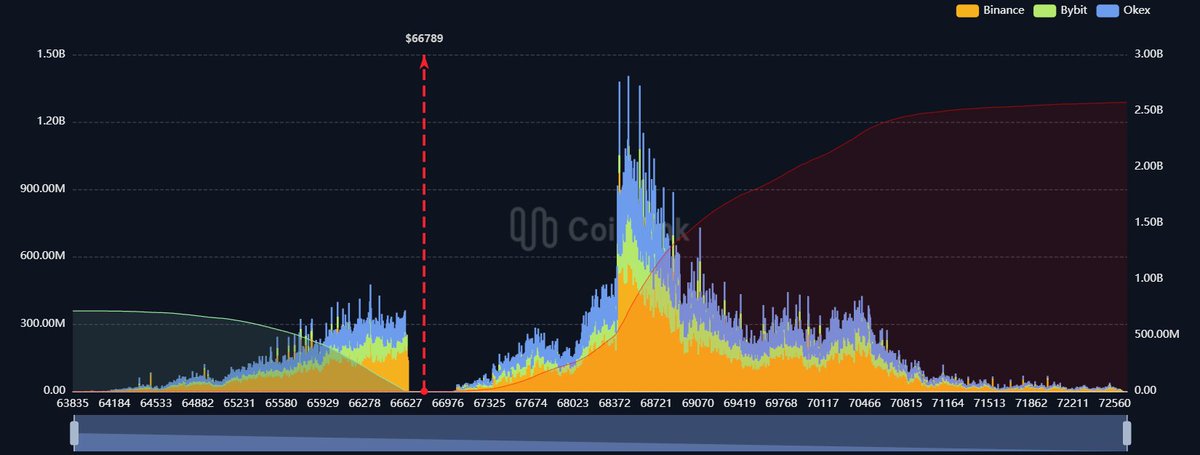Click the 66627 price axis tick
Screen dimensions: 1200x455
coord(406,404)
